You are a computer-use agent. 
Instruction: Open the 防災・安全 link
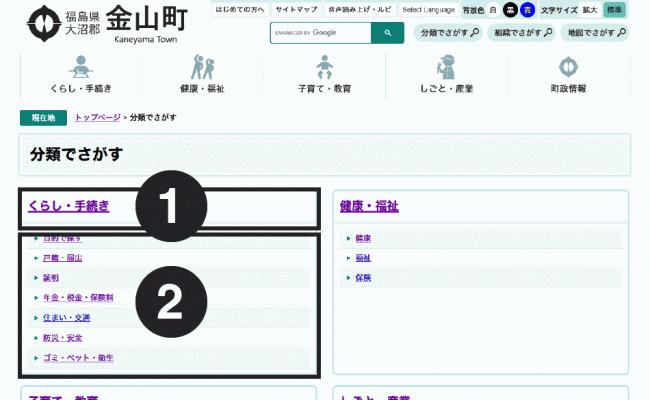coord(63,338)
